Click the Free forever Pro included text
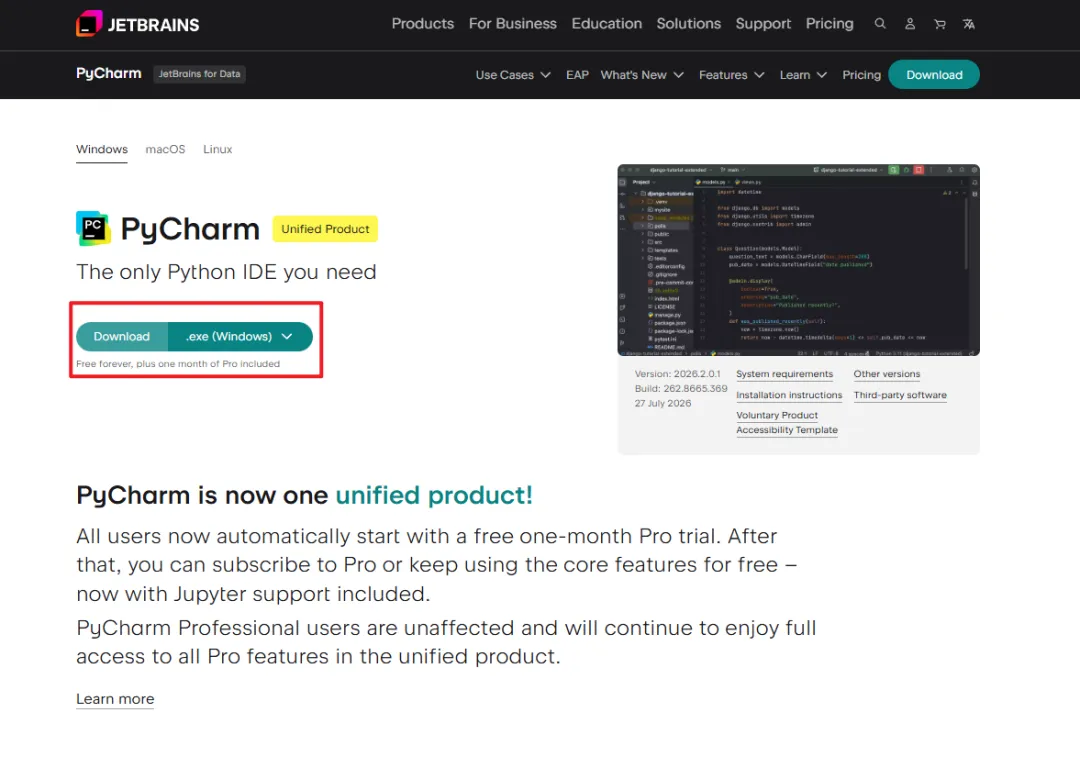 [x=178, y=364]
